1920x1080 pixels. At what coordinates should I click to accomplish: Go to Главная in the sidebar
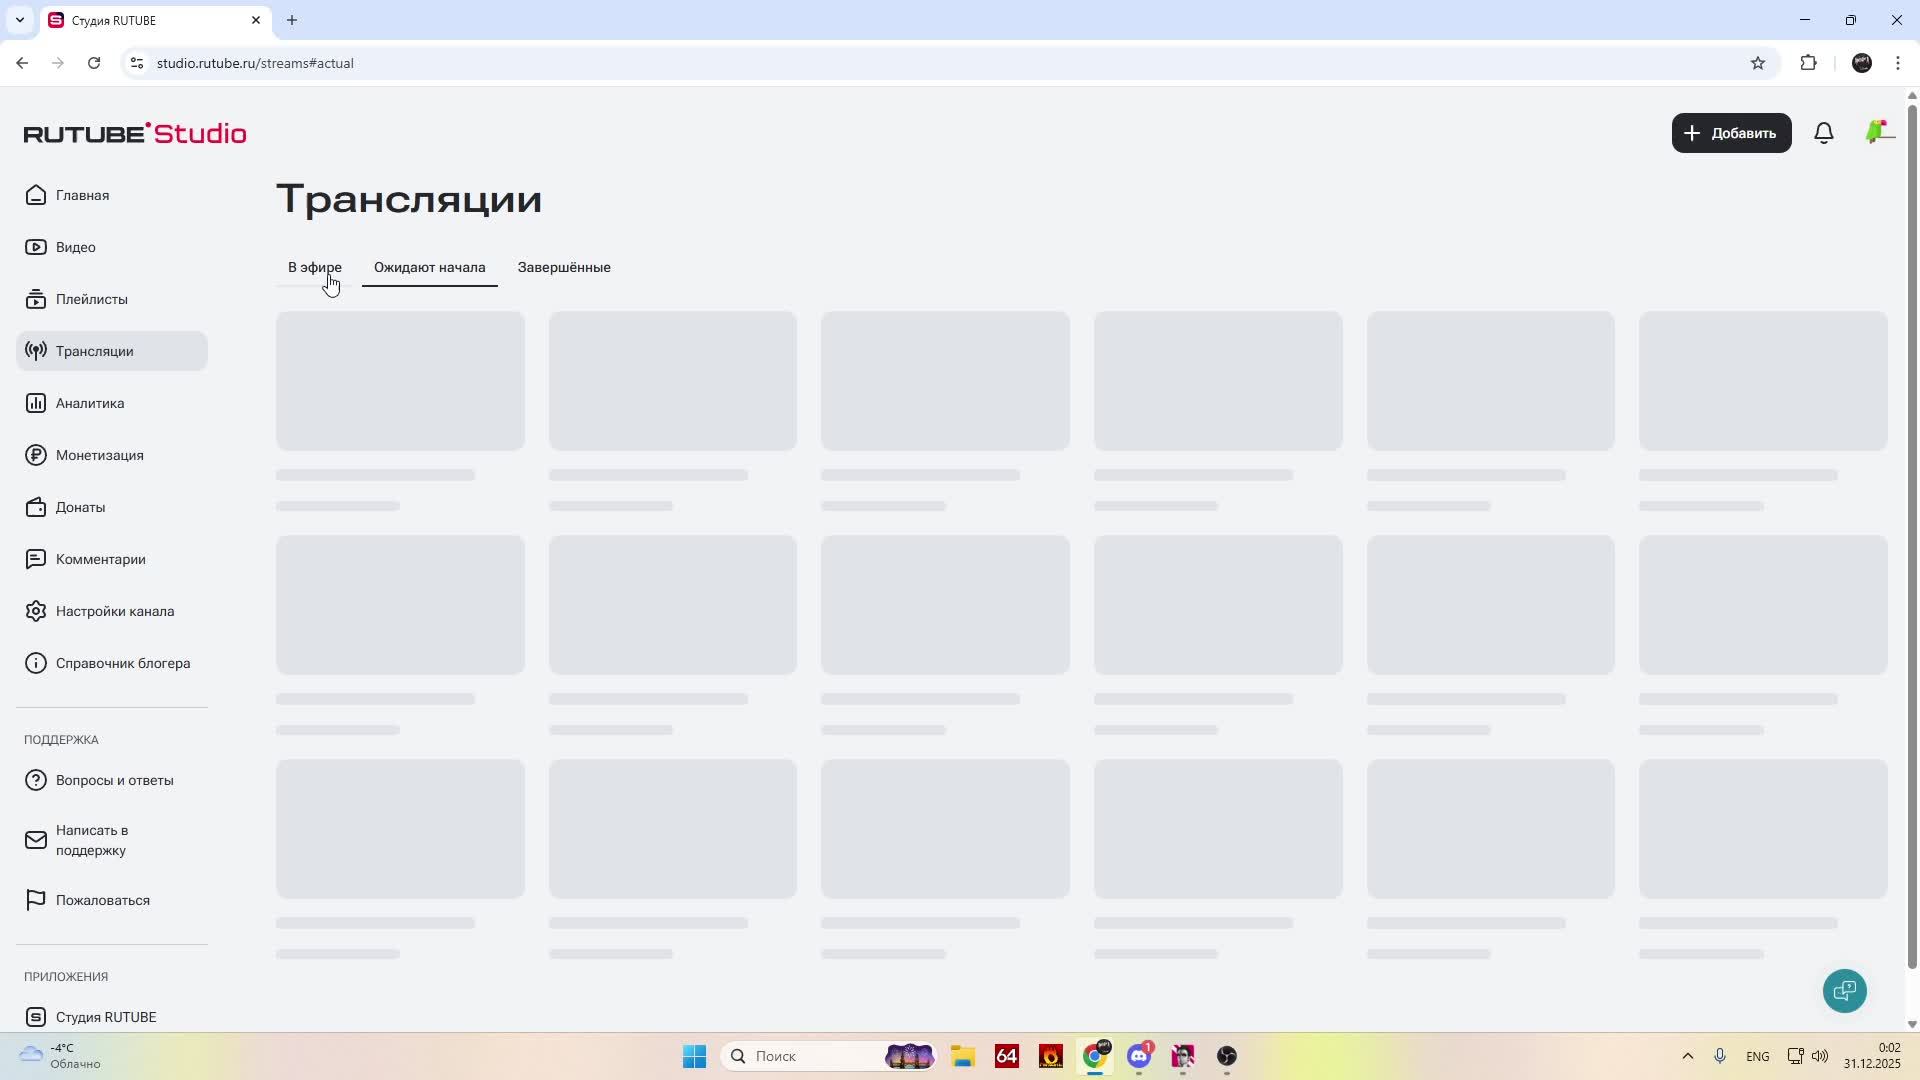82,195
